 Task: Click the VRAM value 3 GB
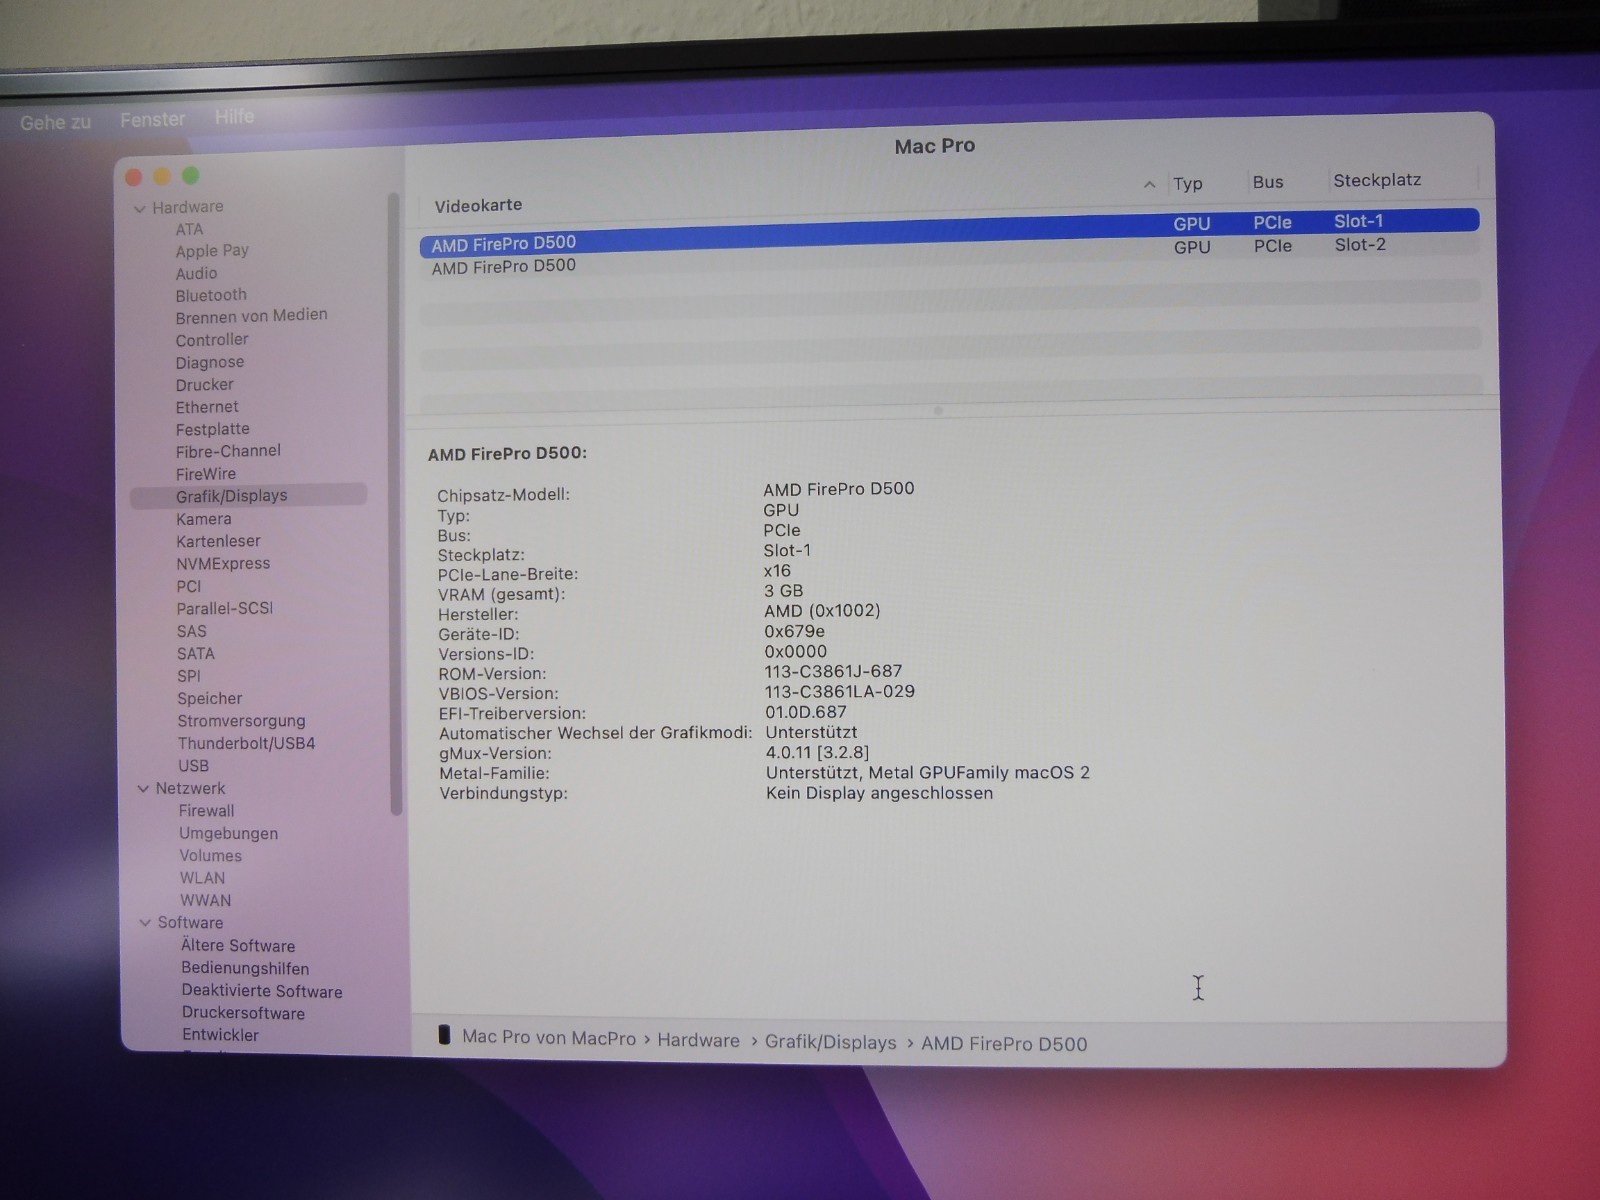[783, 591]
